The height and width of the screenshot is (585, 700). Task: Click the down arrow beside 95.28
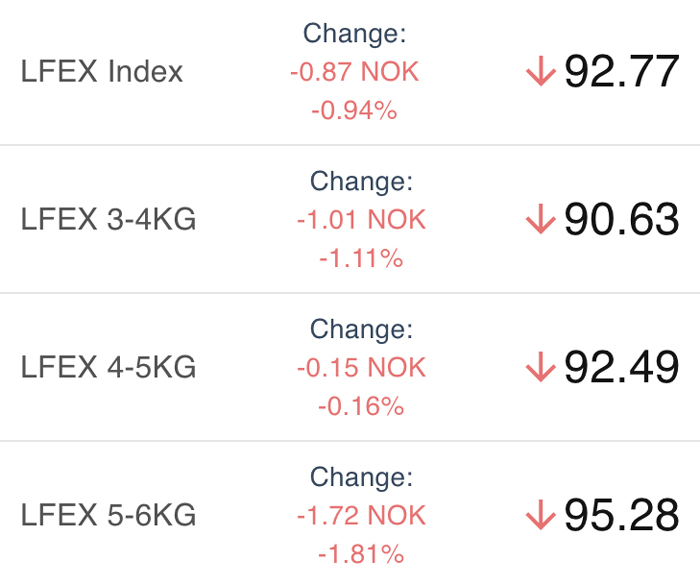pos(540,515)
